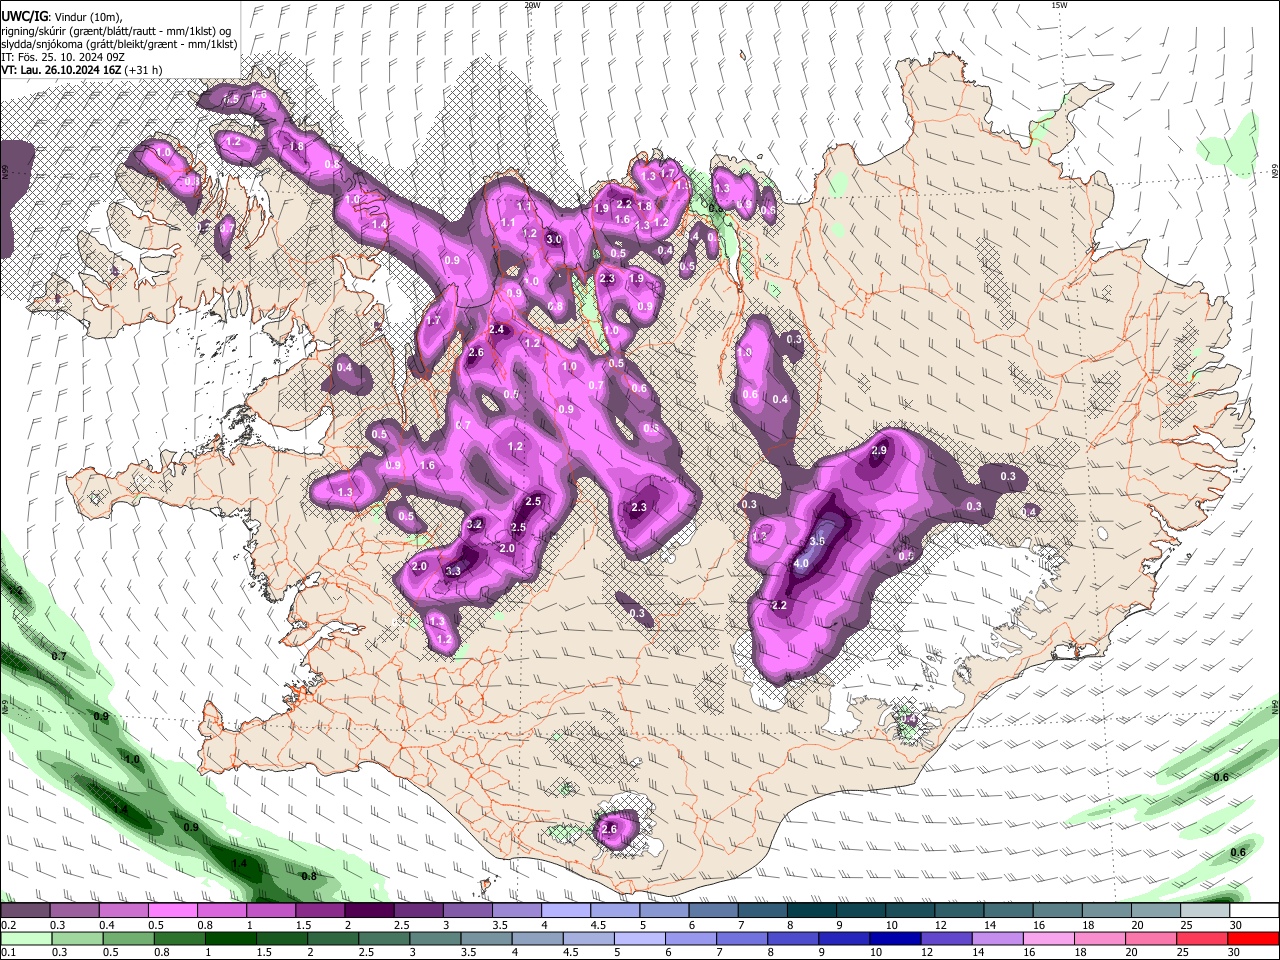
Task: Click the lower legend red swatch labeled 30
Action: 1253,937
